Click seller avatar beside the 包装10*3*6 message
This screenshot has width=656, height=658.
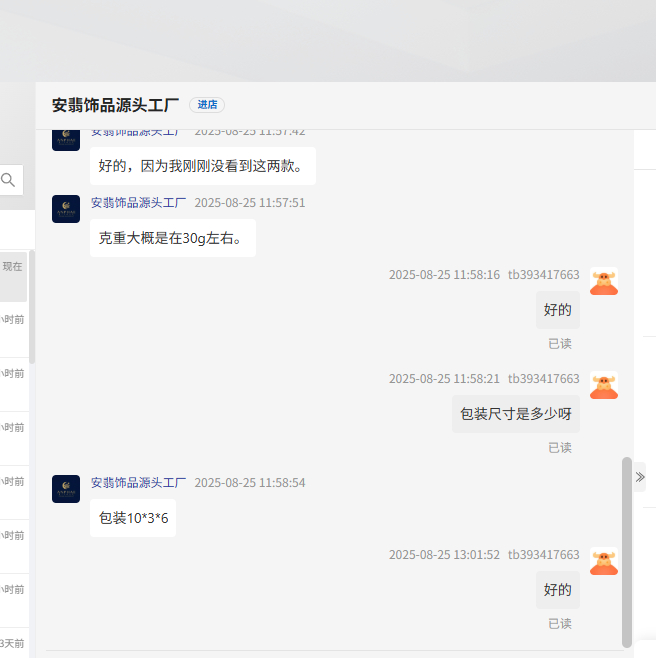[x=66, y=489]
